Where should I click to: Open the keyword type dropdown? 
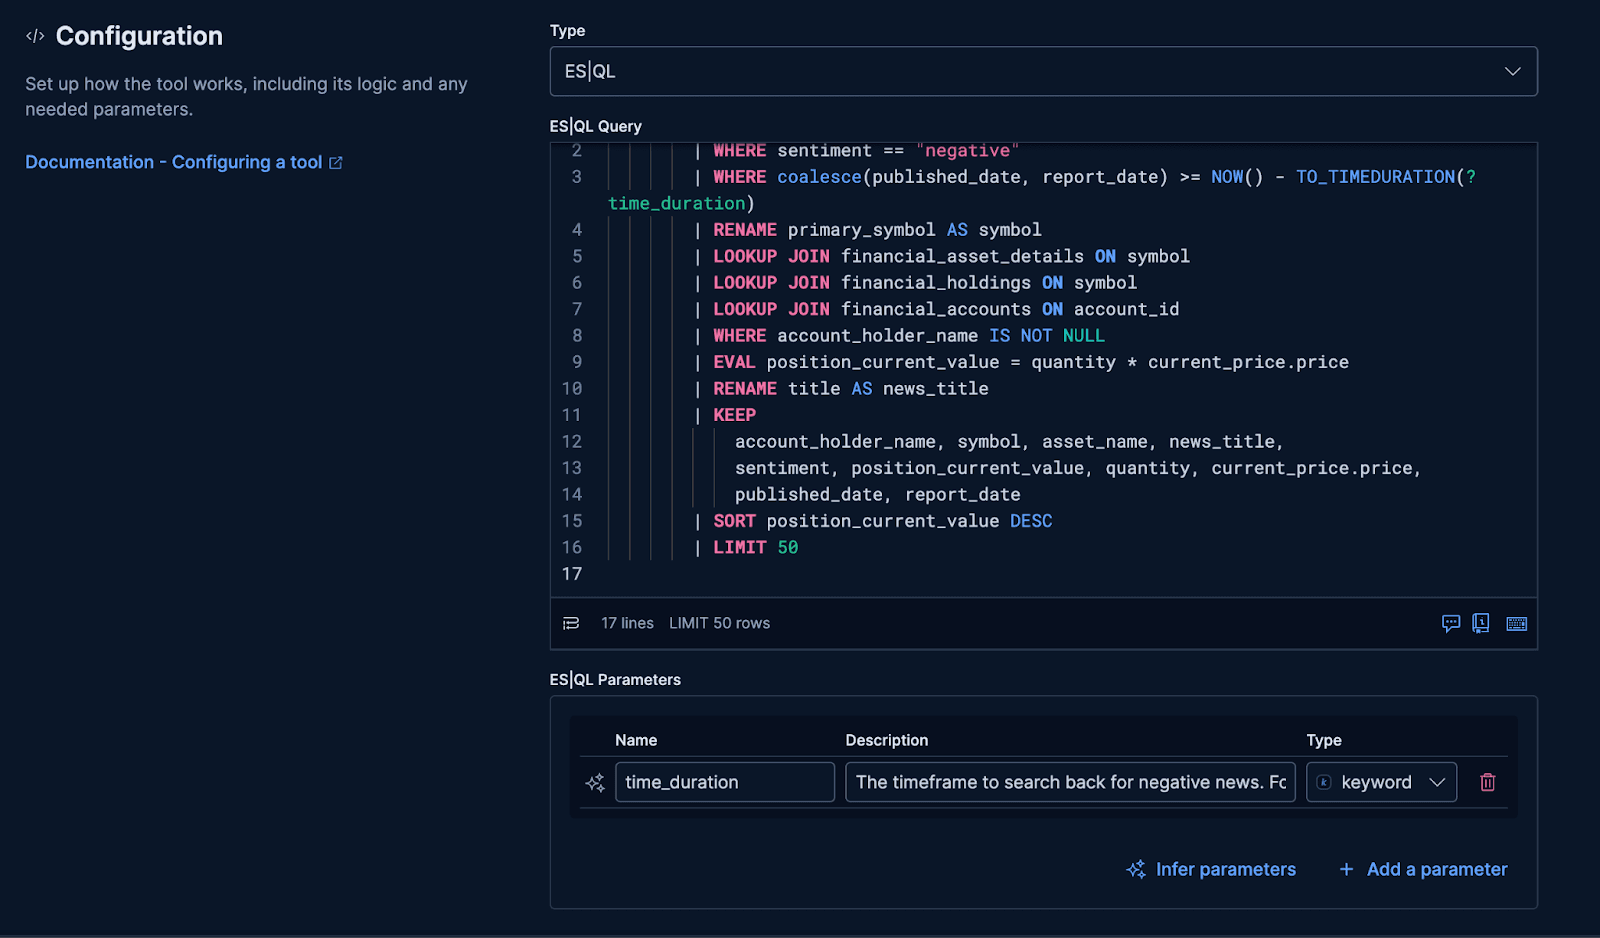[1438, 782]
